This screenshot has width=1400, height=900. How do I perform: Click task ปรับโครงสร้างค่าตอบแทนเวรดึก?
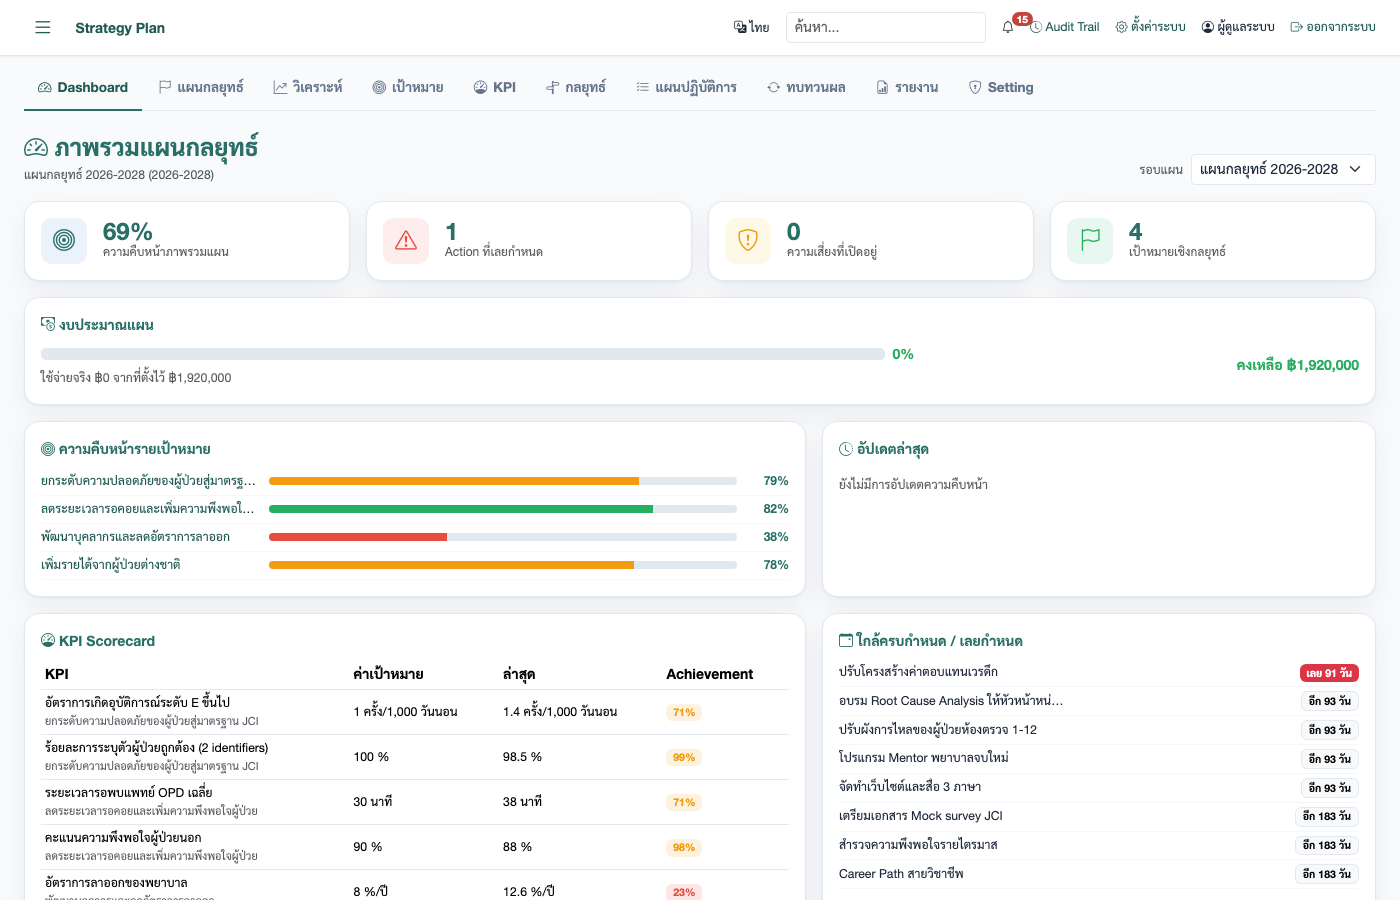[918, 672]
